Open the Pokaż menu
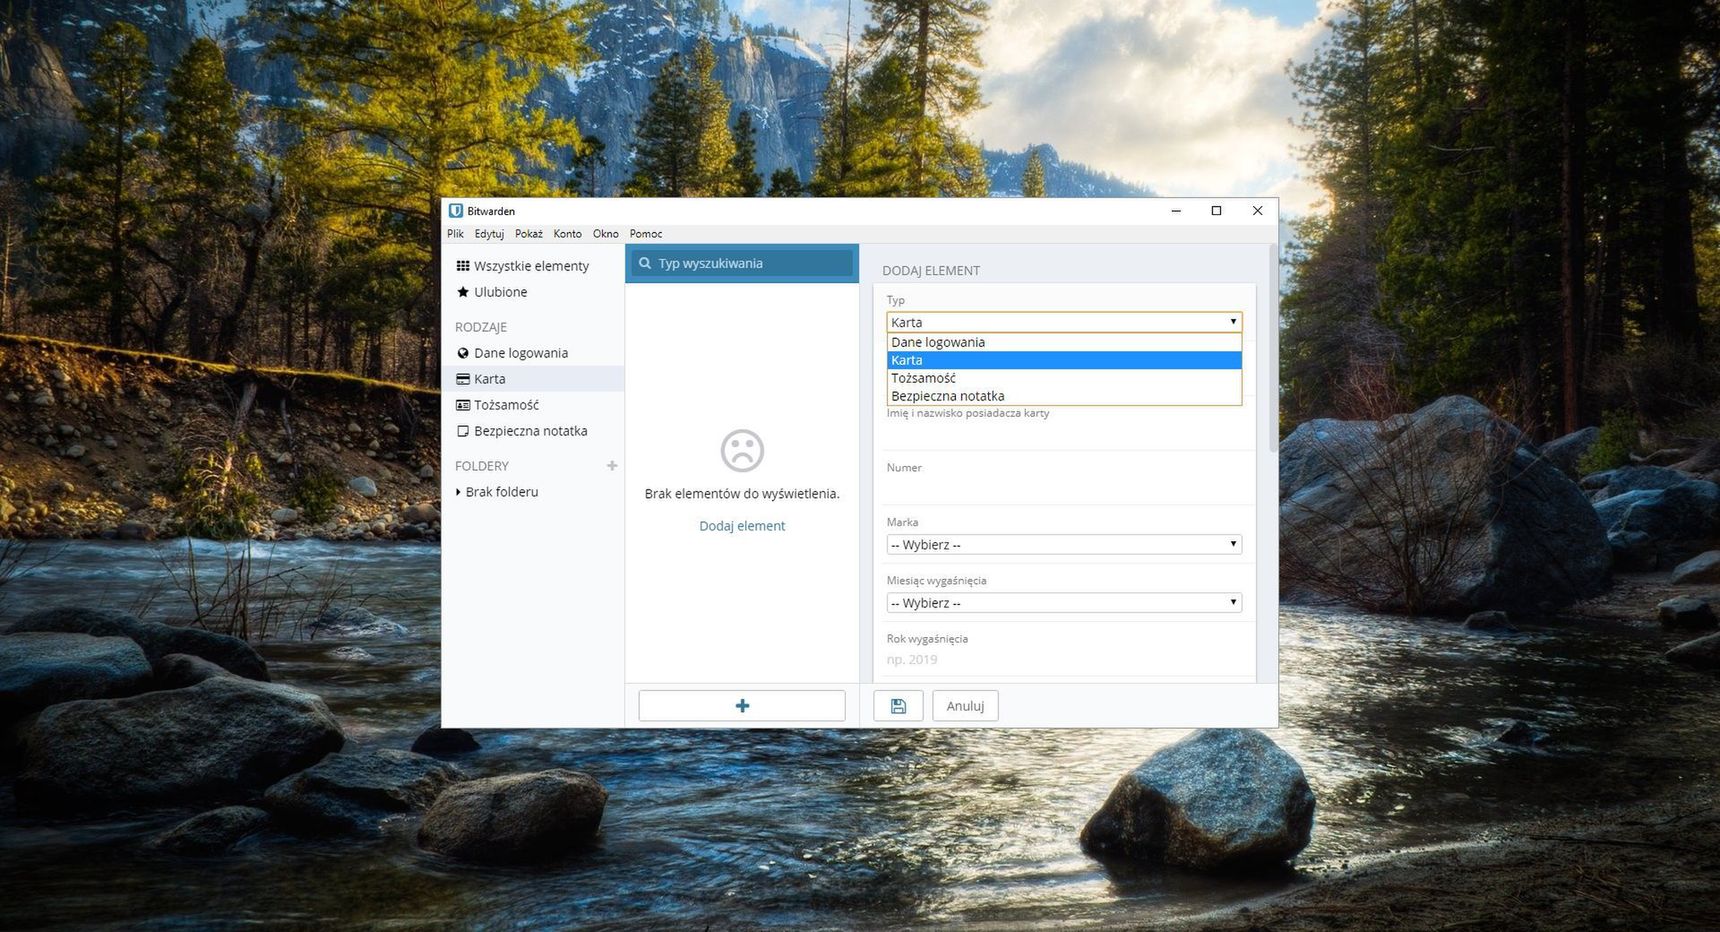This screenshot has height=932, width=1720. pos(529,234)
